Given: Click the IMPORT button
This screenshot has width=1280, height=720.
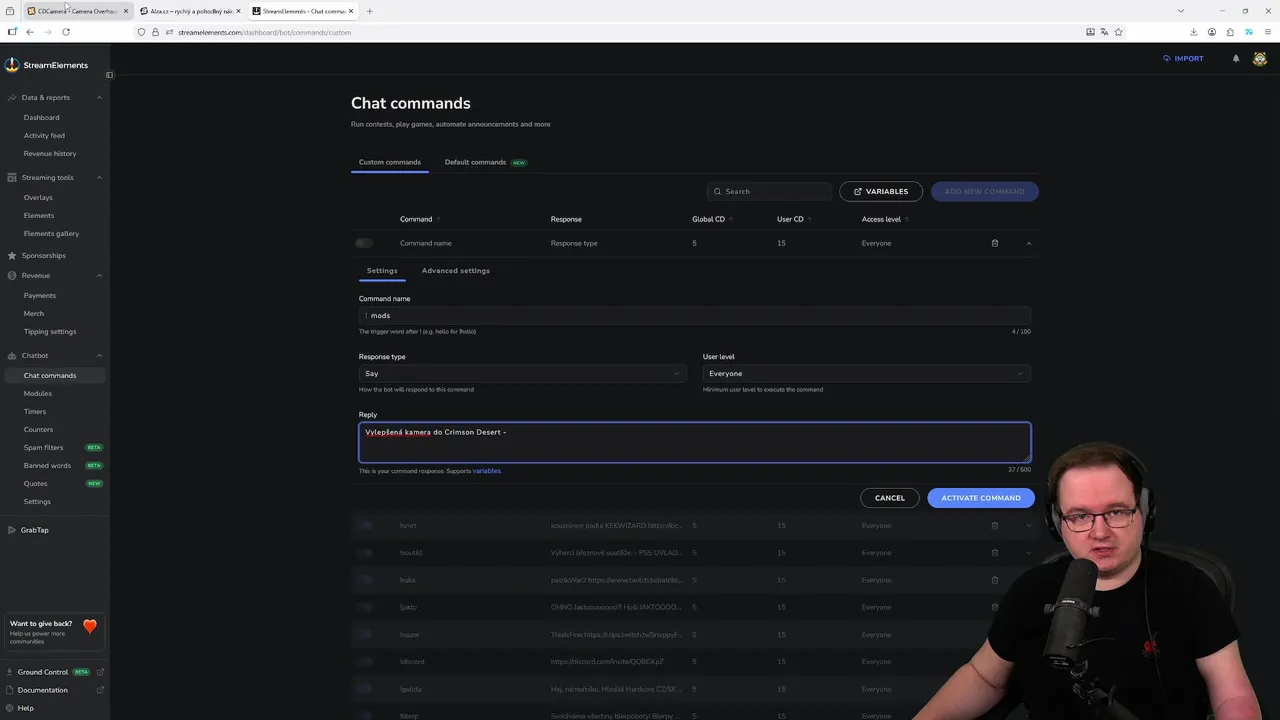Looking at the screenshot, I should click(1183, 58).
